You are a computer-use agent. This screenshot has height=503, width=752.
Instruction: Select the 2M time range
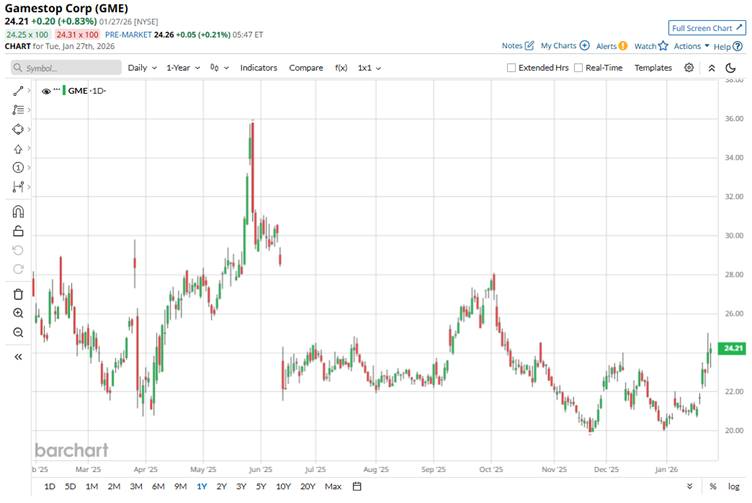pos(114,486)
